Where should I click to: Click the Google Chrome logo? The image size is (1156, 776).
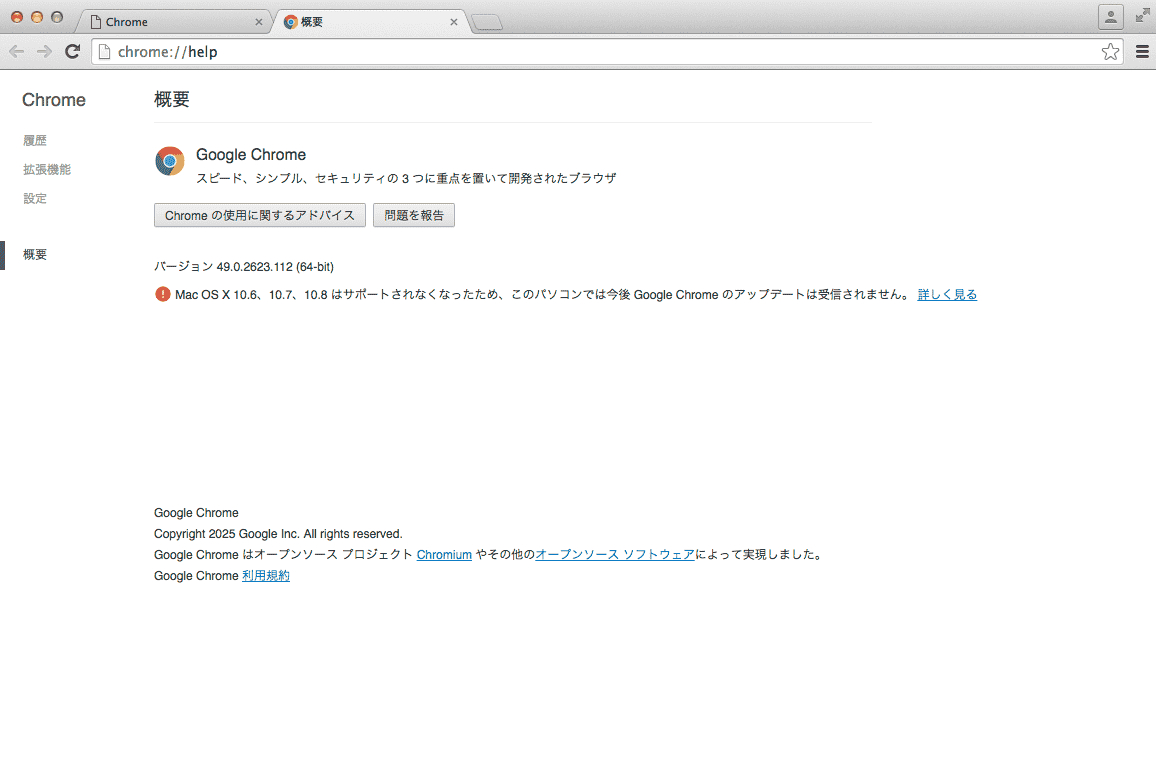point(170,161)
